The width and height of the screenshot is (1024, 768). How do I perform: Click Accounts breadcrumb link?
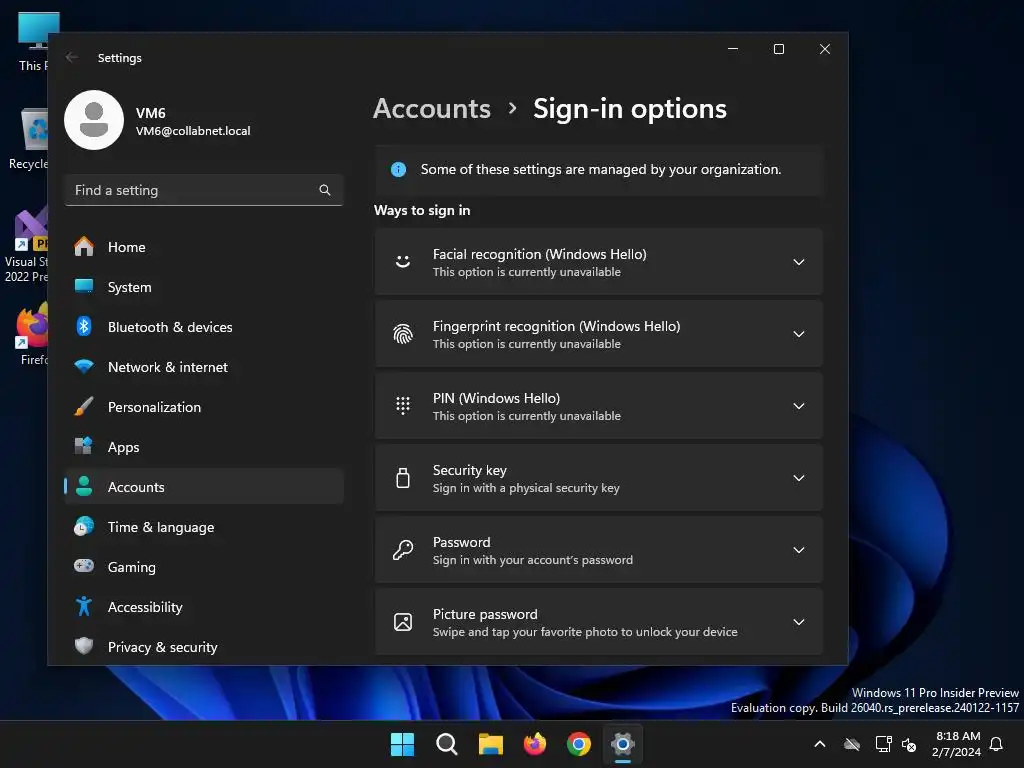432,108
